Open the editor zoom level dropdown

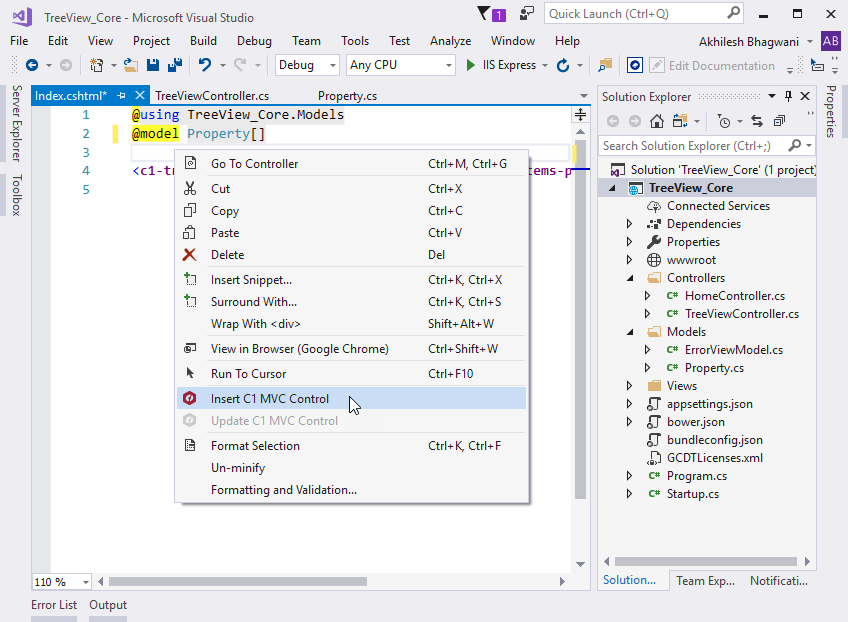[x=85, y=582]
